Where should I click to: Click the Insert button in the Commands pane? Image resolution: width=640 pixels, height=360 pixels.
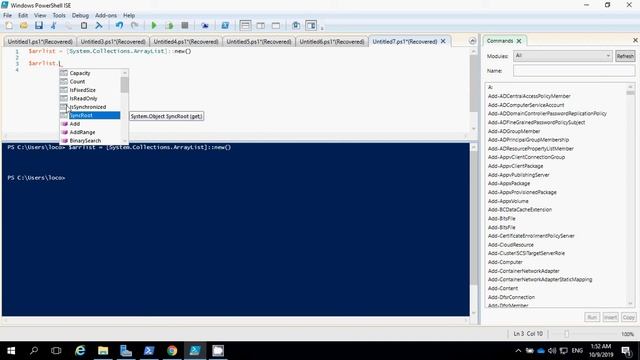pos(610,317)
